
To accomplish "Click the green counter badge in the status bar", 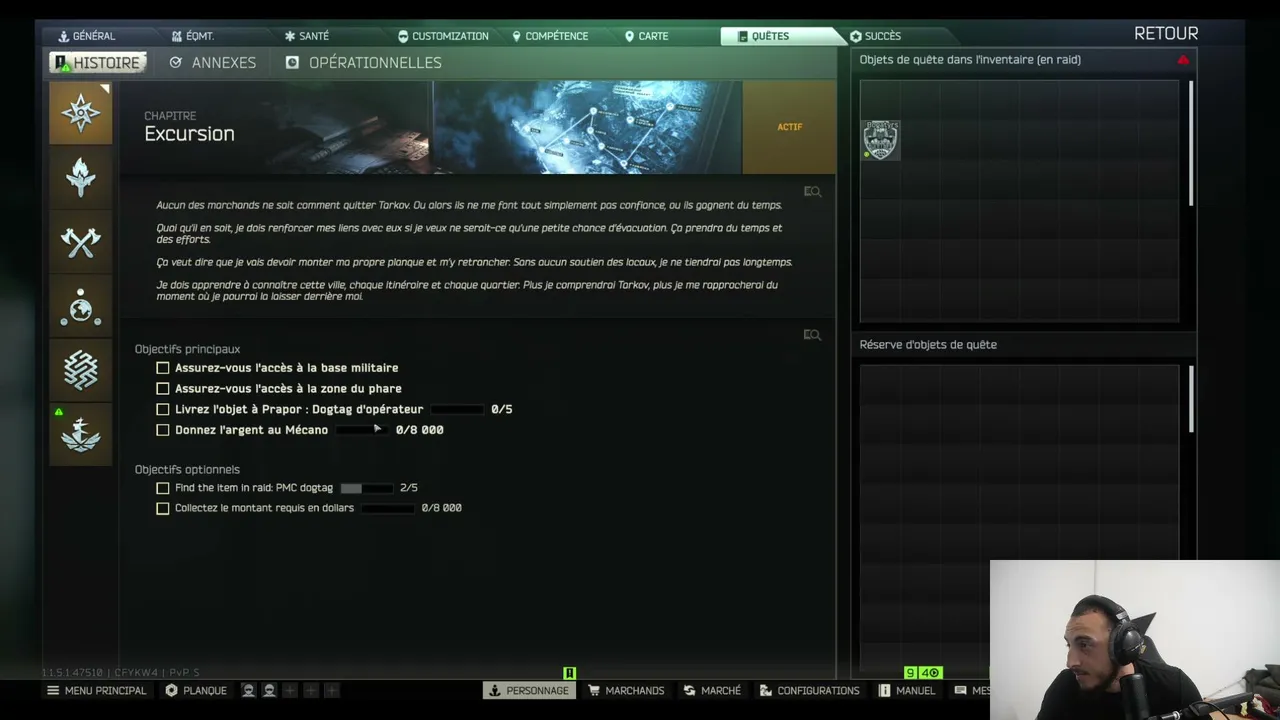I will (923, 673).
